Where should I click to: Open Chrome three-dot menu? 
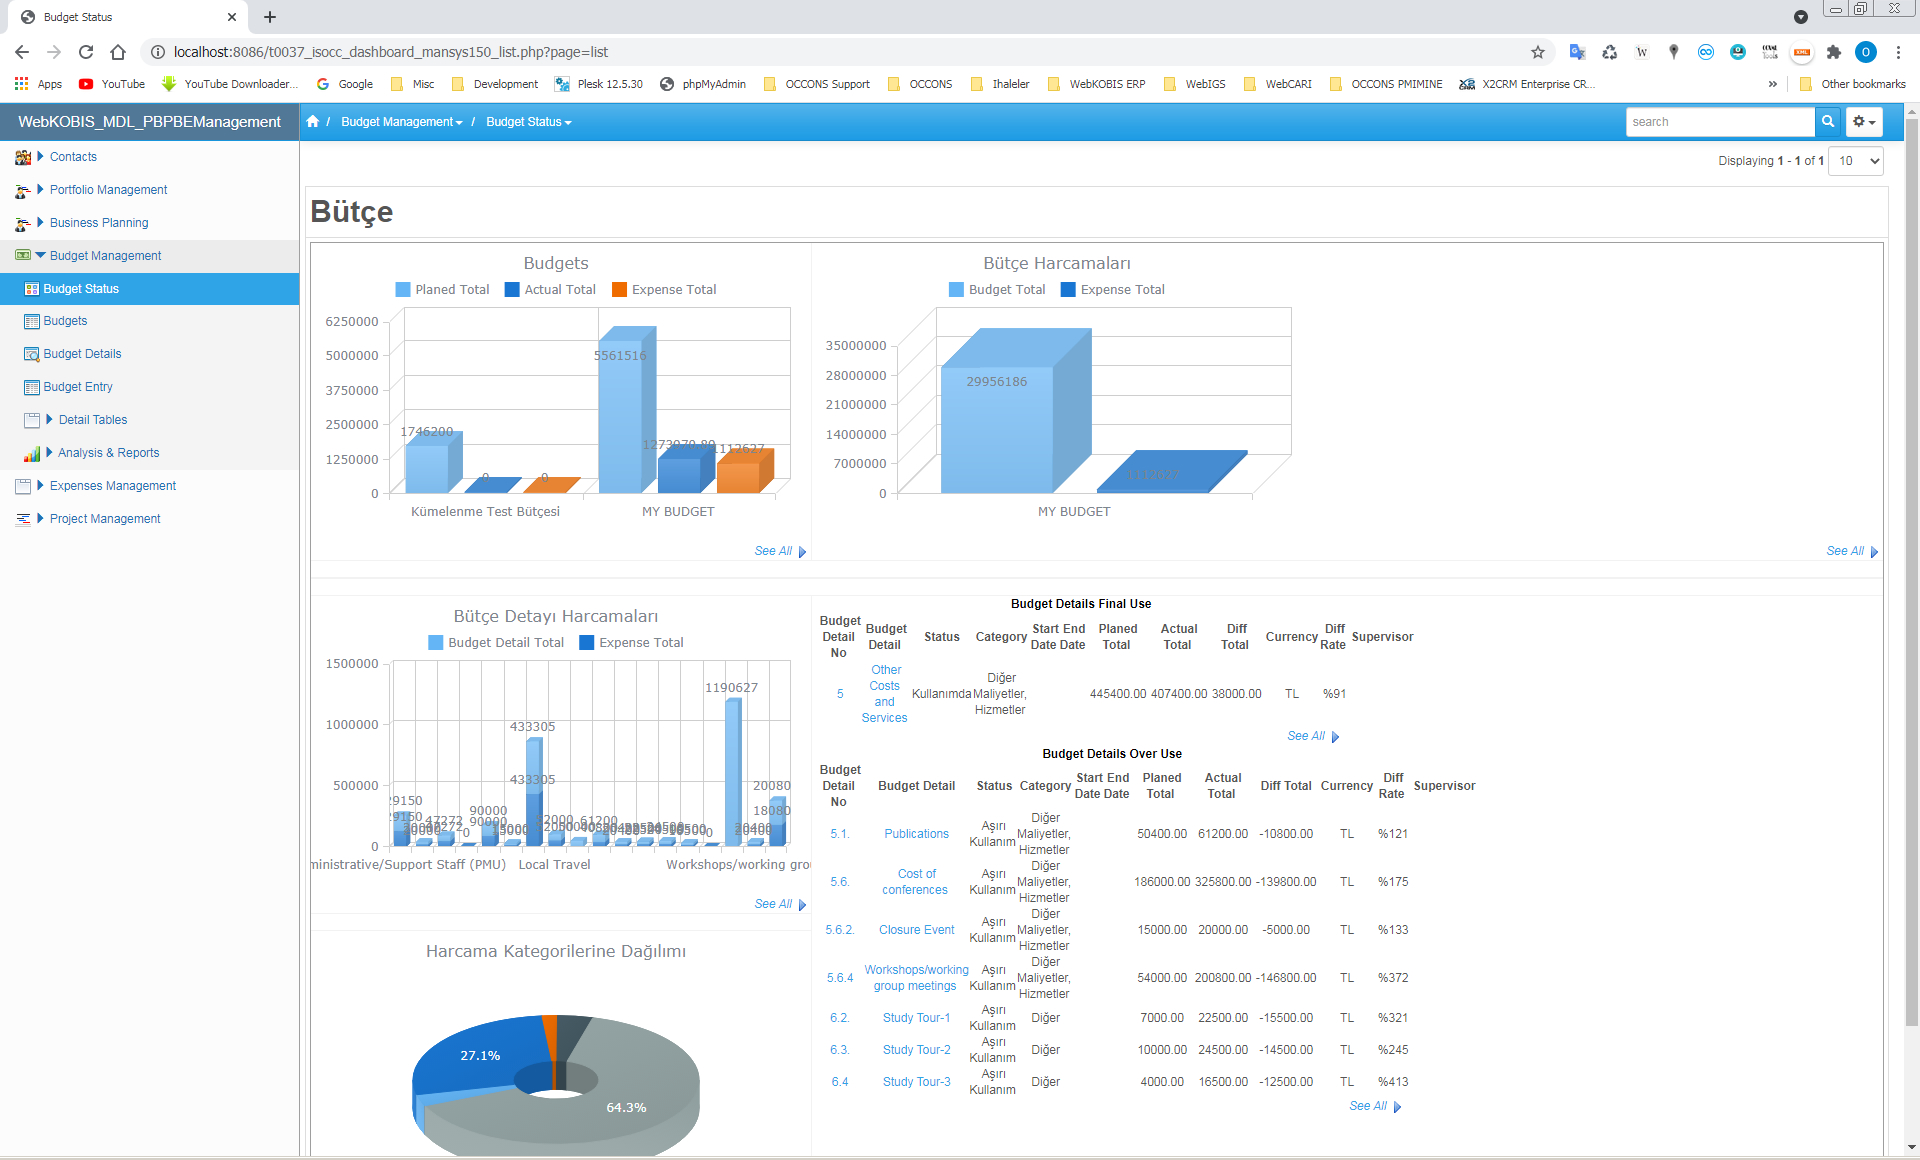1898,52
